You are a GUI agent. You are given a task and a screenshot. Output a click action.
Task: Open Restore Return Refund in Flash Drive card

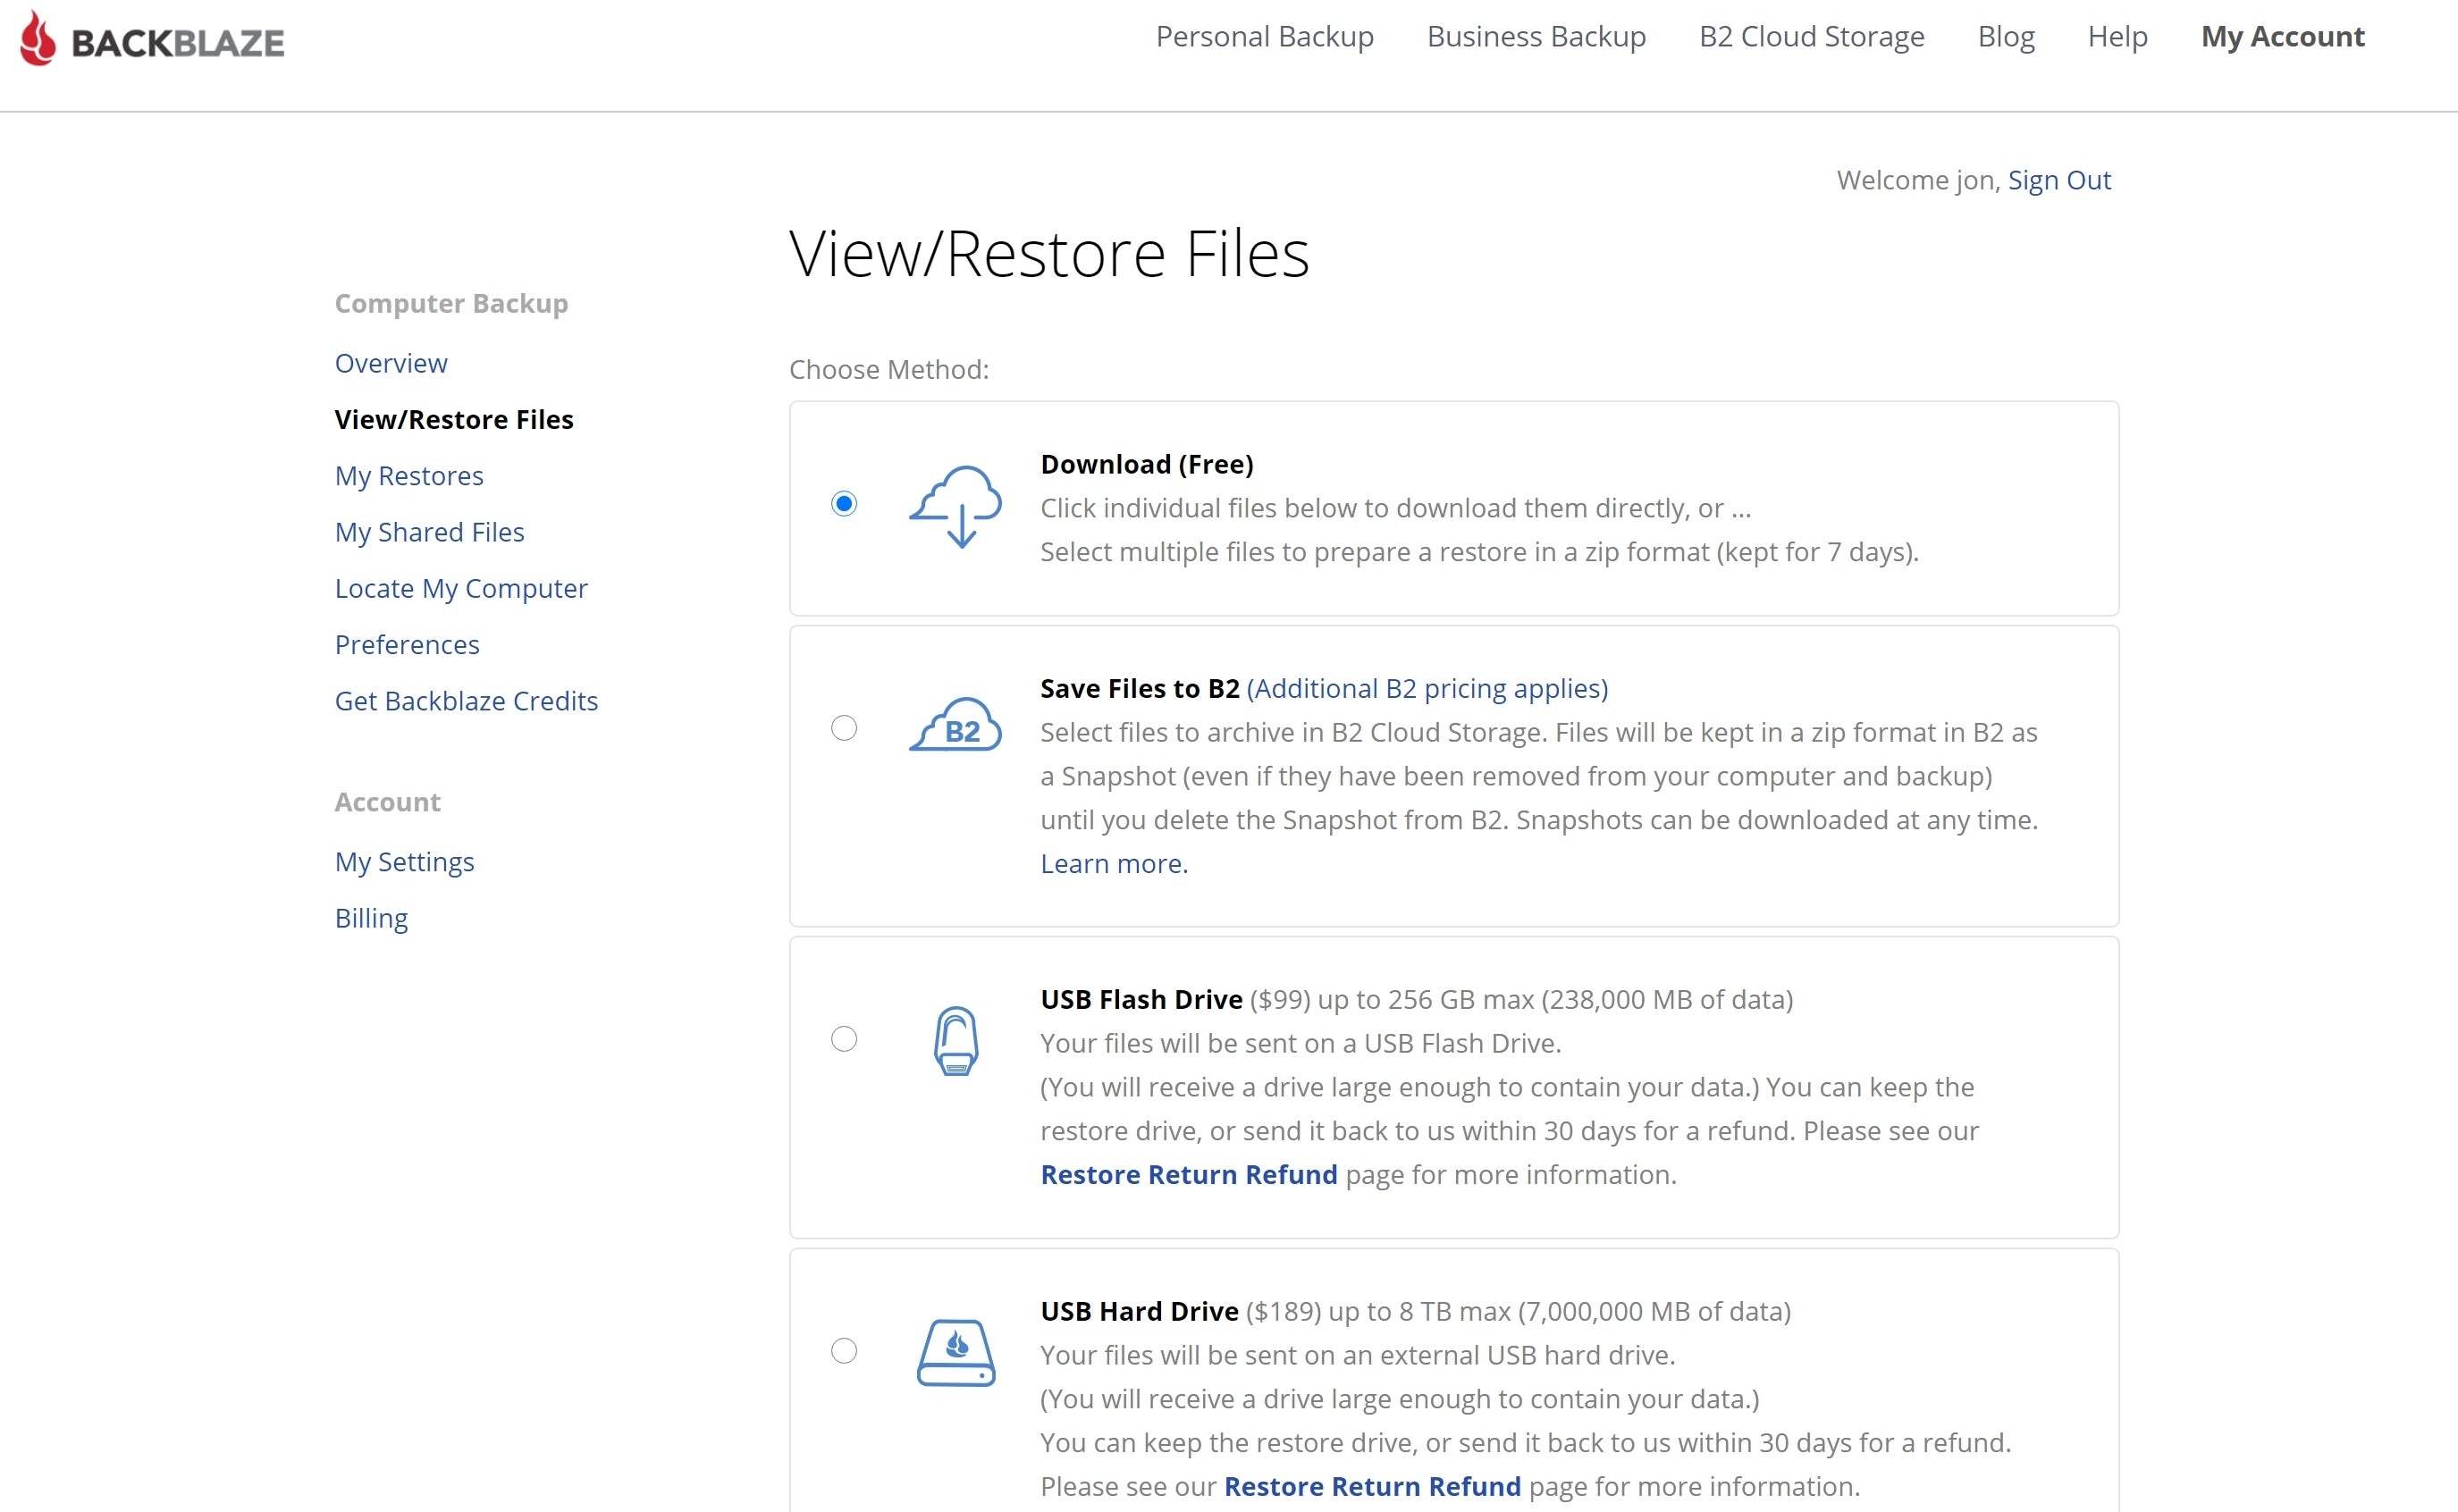point(1189,1174)
